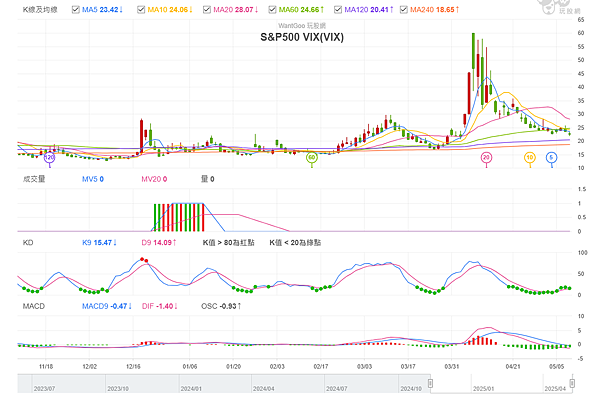
Task: Click the 2024/07 label in the range navigator
Action: (x=336, y=388)
